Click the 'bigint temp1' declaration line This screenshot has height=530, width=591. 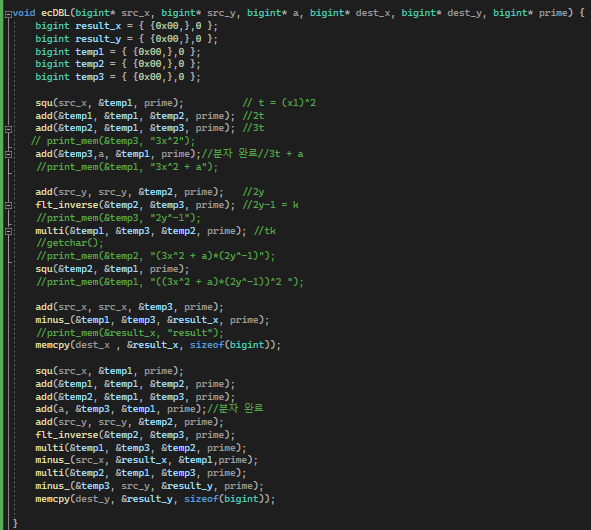tap(118, 52)
